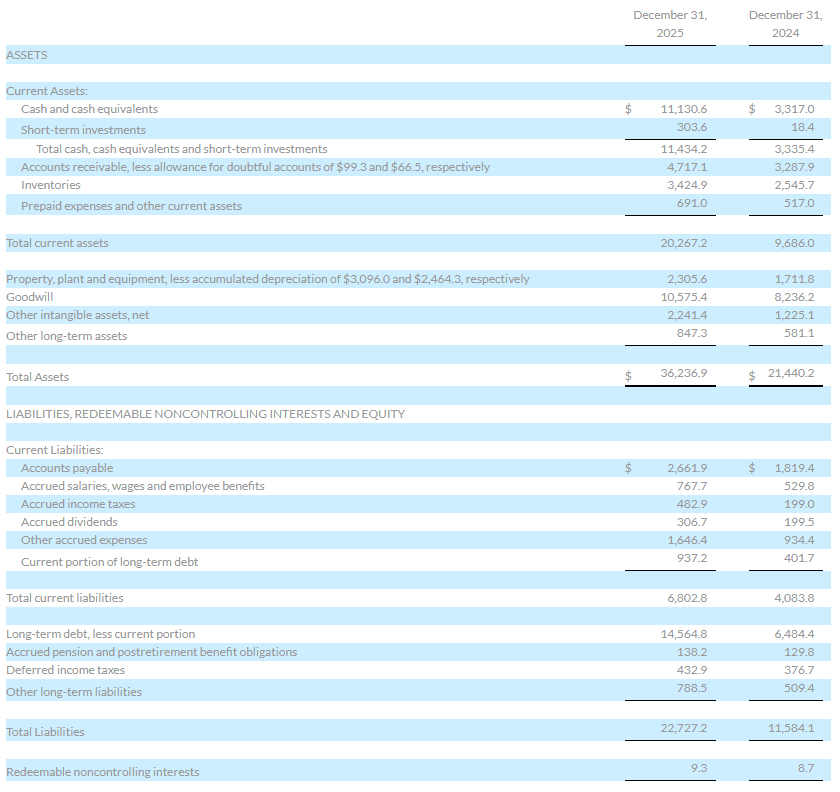The height and width of the screenshot is (792, 840).
Task: Select the 2024 Goodwill value 8,236.2
Action: pos(795,297)
